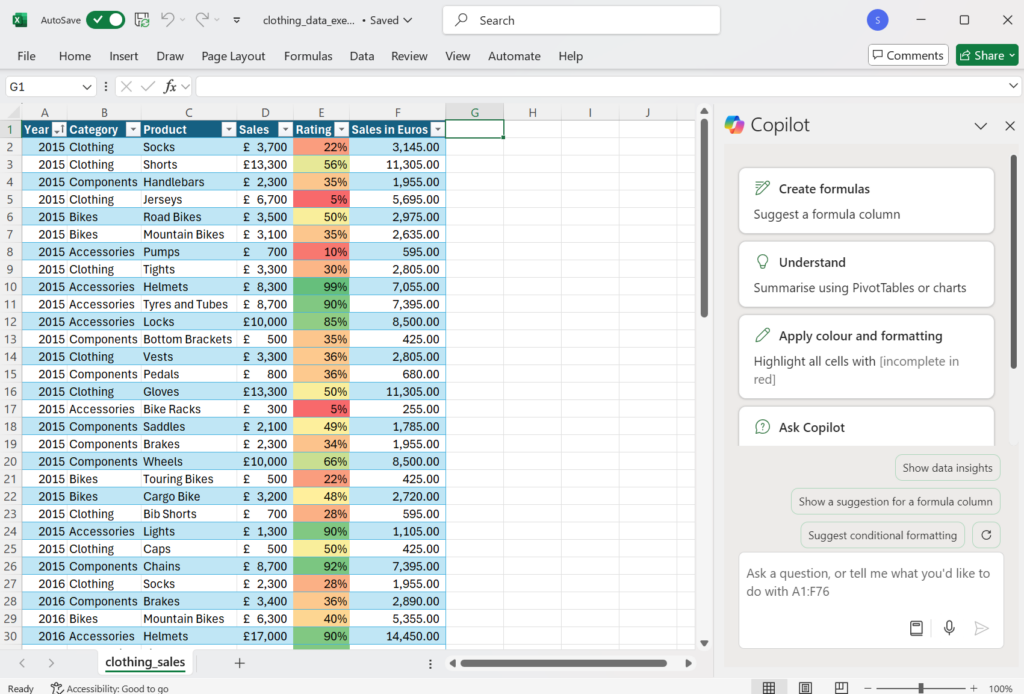1024x694 pixels.
Task: Expand the Name Box dropdown arrow
Action: (87, 87)
